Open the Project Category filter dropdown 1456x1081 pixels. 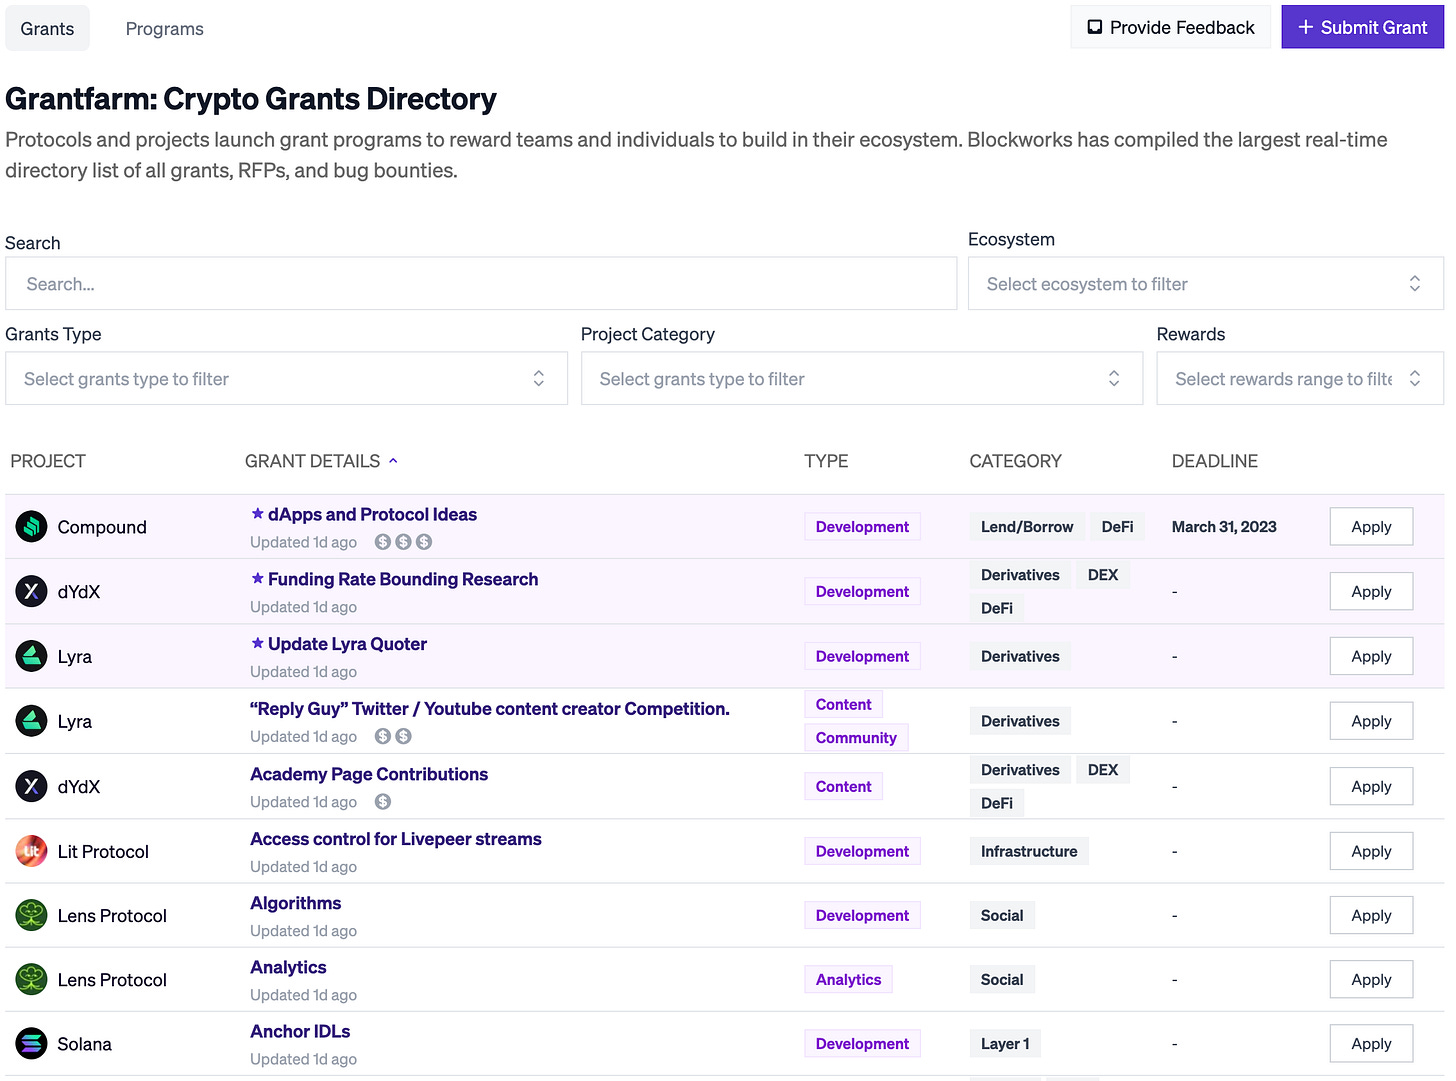coord(862,378)
